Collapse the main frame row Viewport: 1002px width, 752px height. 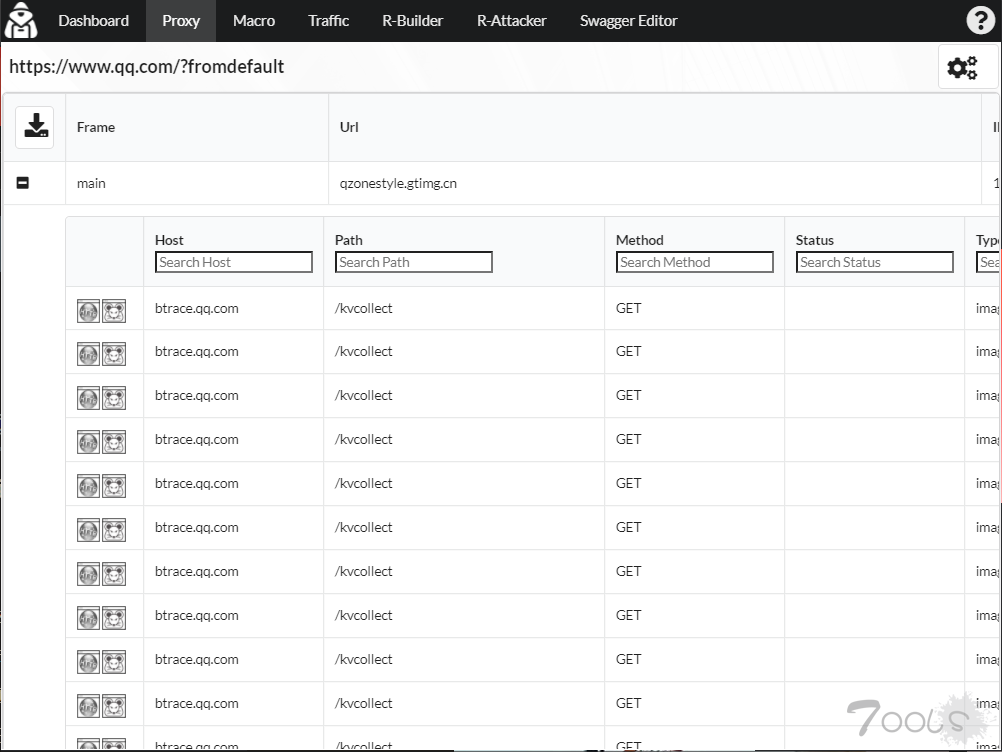pos(22,183)
